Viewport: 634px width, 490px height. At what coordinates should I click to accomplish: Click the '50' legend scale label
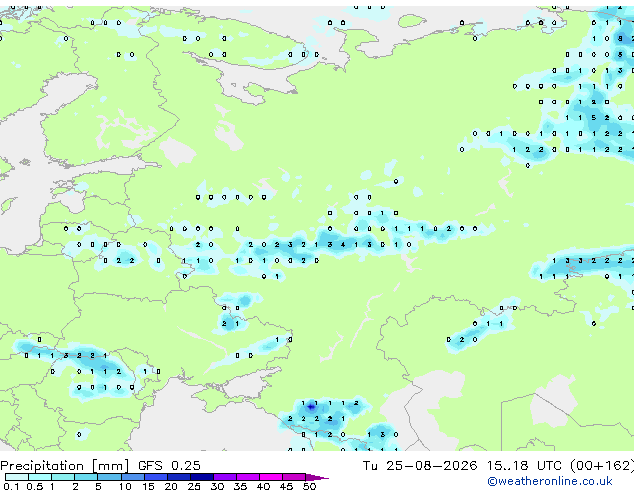310,486
